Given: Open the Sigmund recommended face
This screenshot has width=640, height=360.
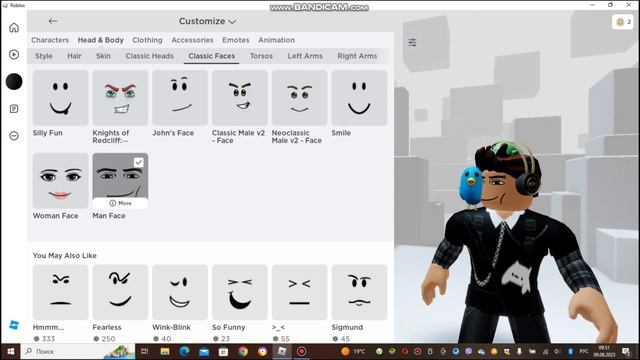Looking at the screenshot, I should [x=359, y=292].
